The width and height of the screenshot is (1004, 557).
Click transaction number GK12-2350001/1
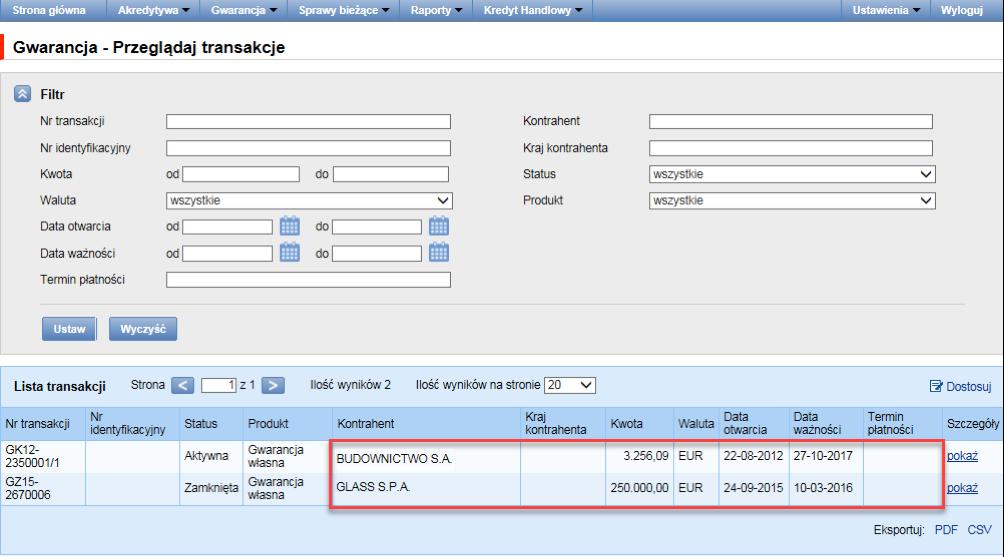tap(33, 456)
